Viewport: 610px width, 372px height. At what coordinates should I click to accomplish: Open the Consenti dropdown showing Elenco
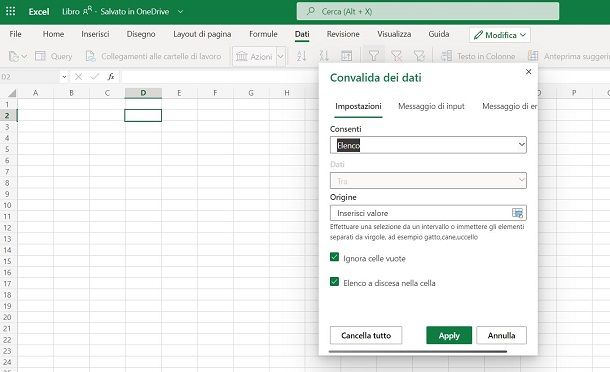coord(428,145)
